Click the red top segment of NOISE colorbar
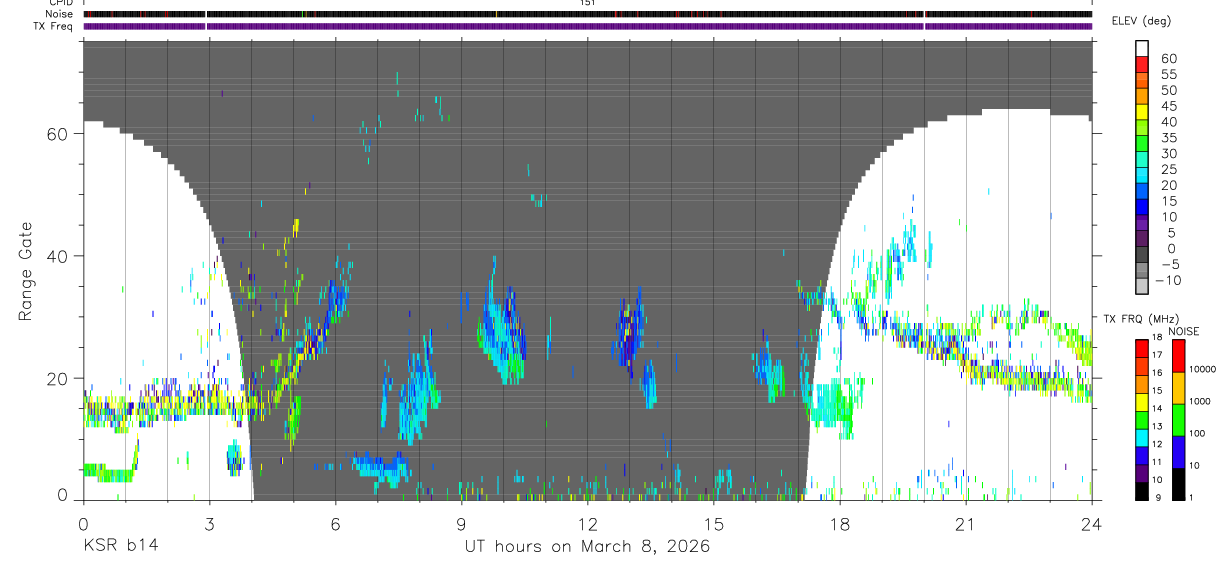 (1178, 355)
